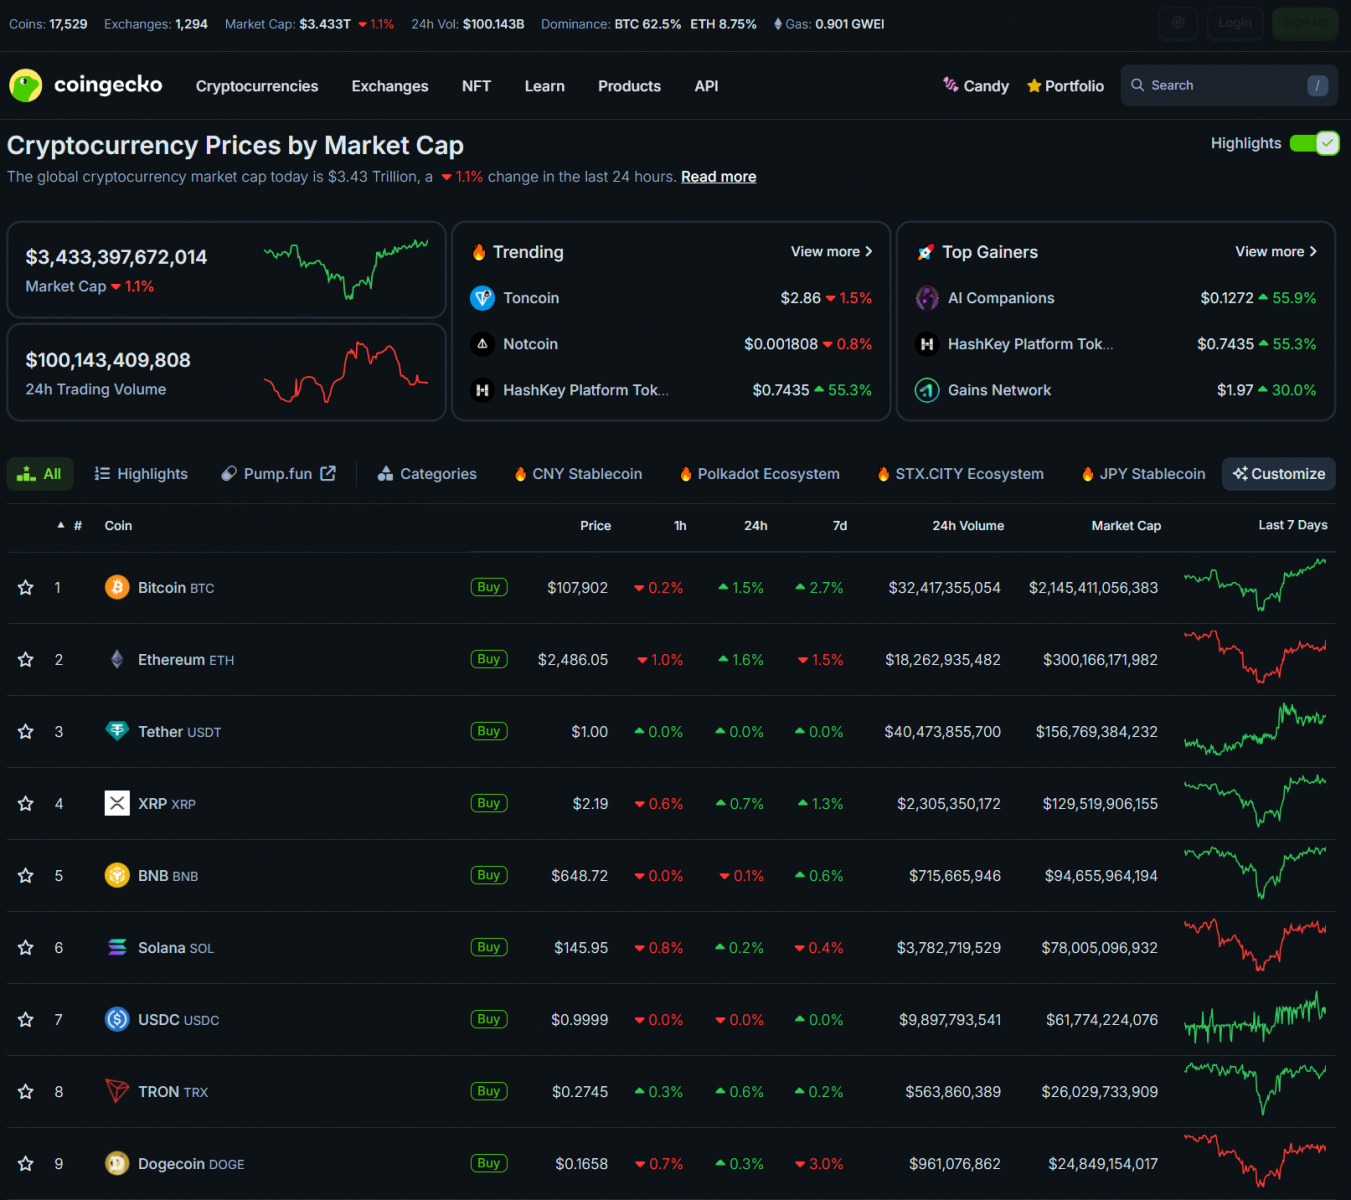Viewport: 1351px width, 1200px height.
Task: Expand Trending with View more
Action: (831, 252)
